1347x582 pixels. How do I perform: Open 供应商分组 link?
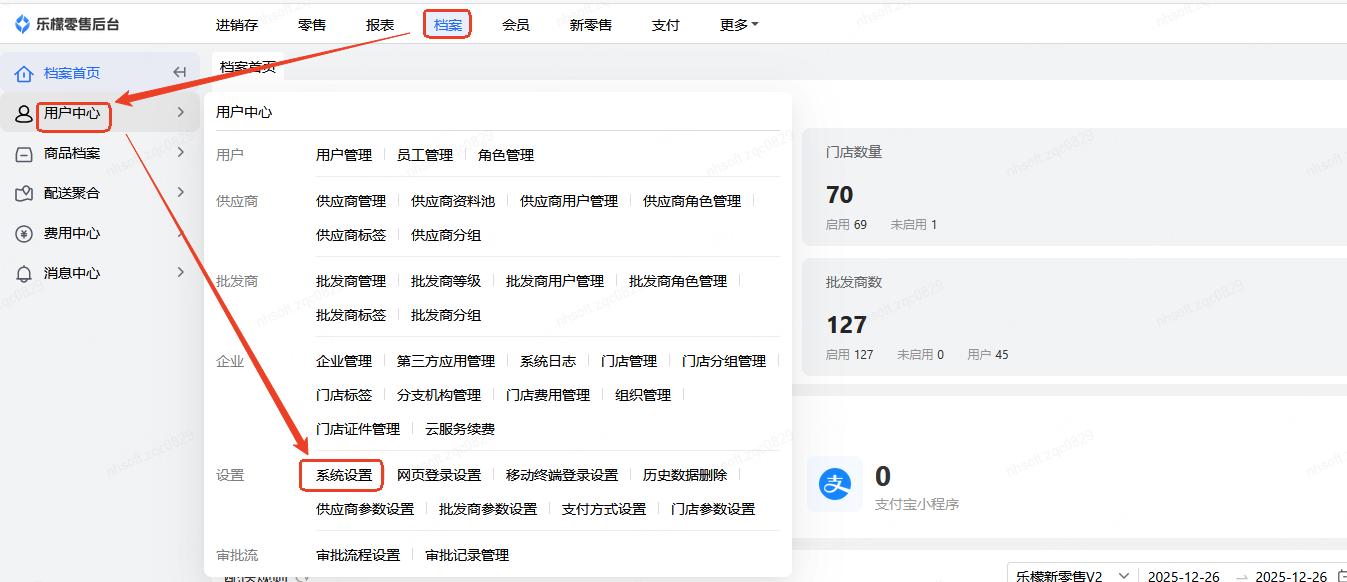(446, 235)
